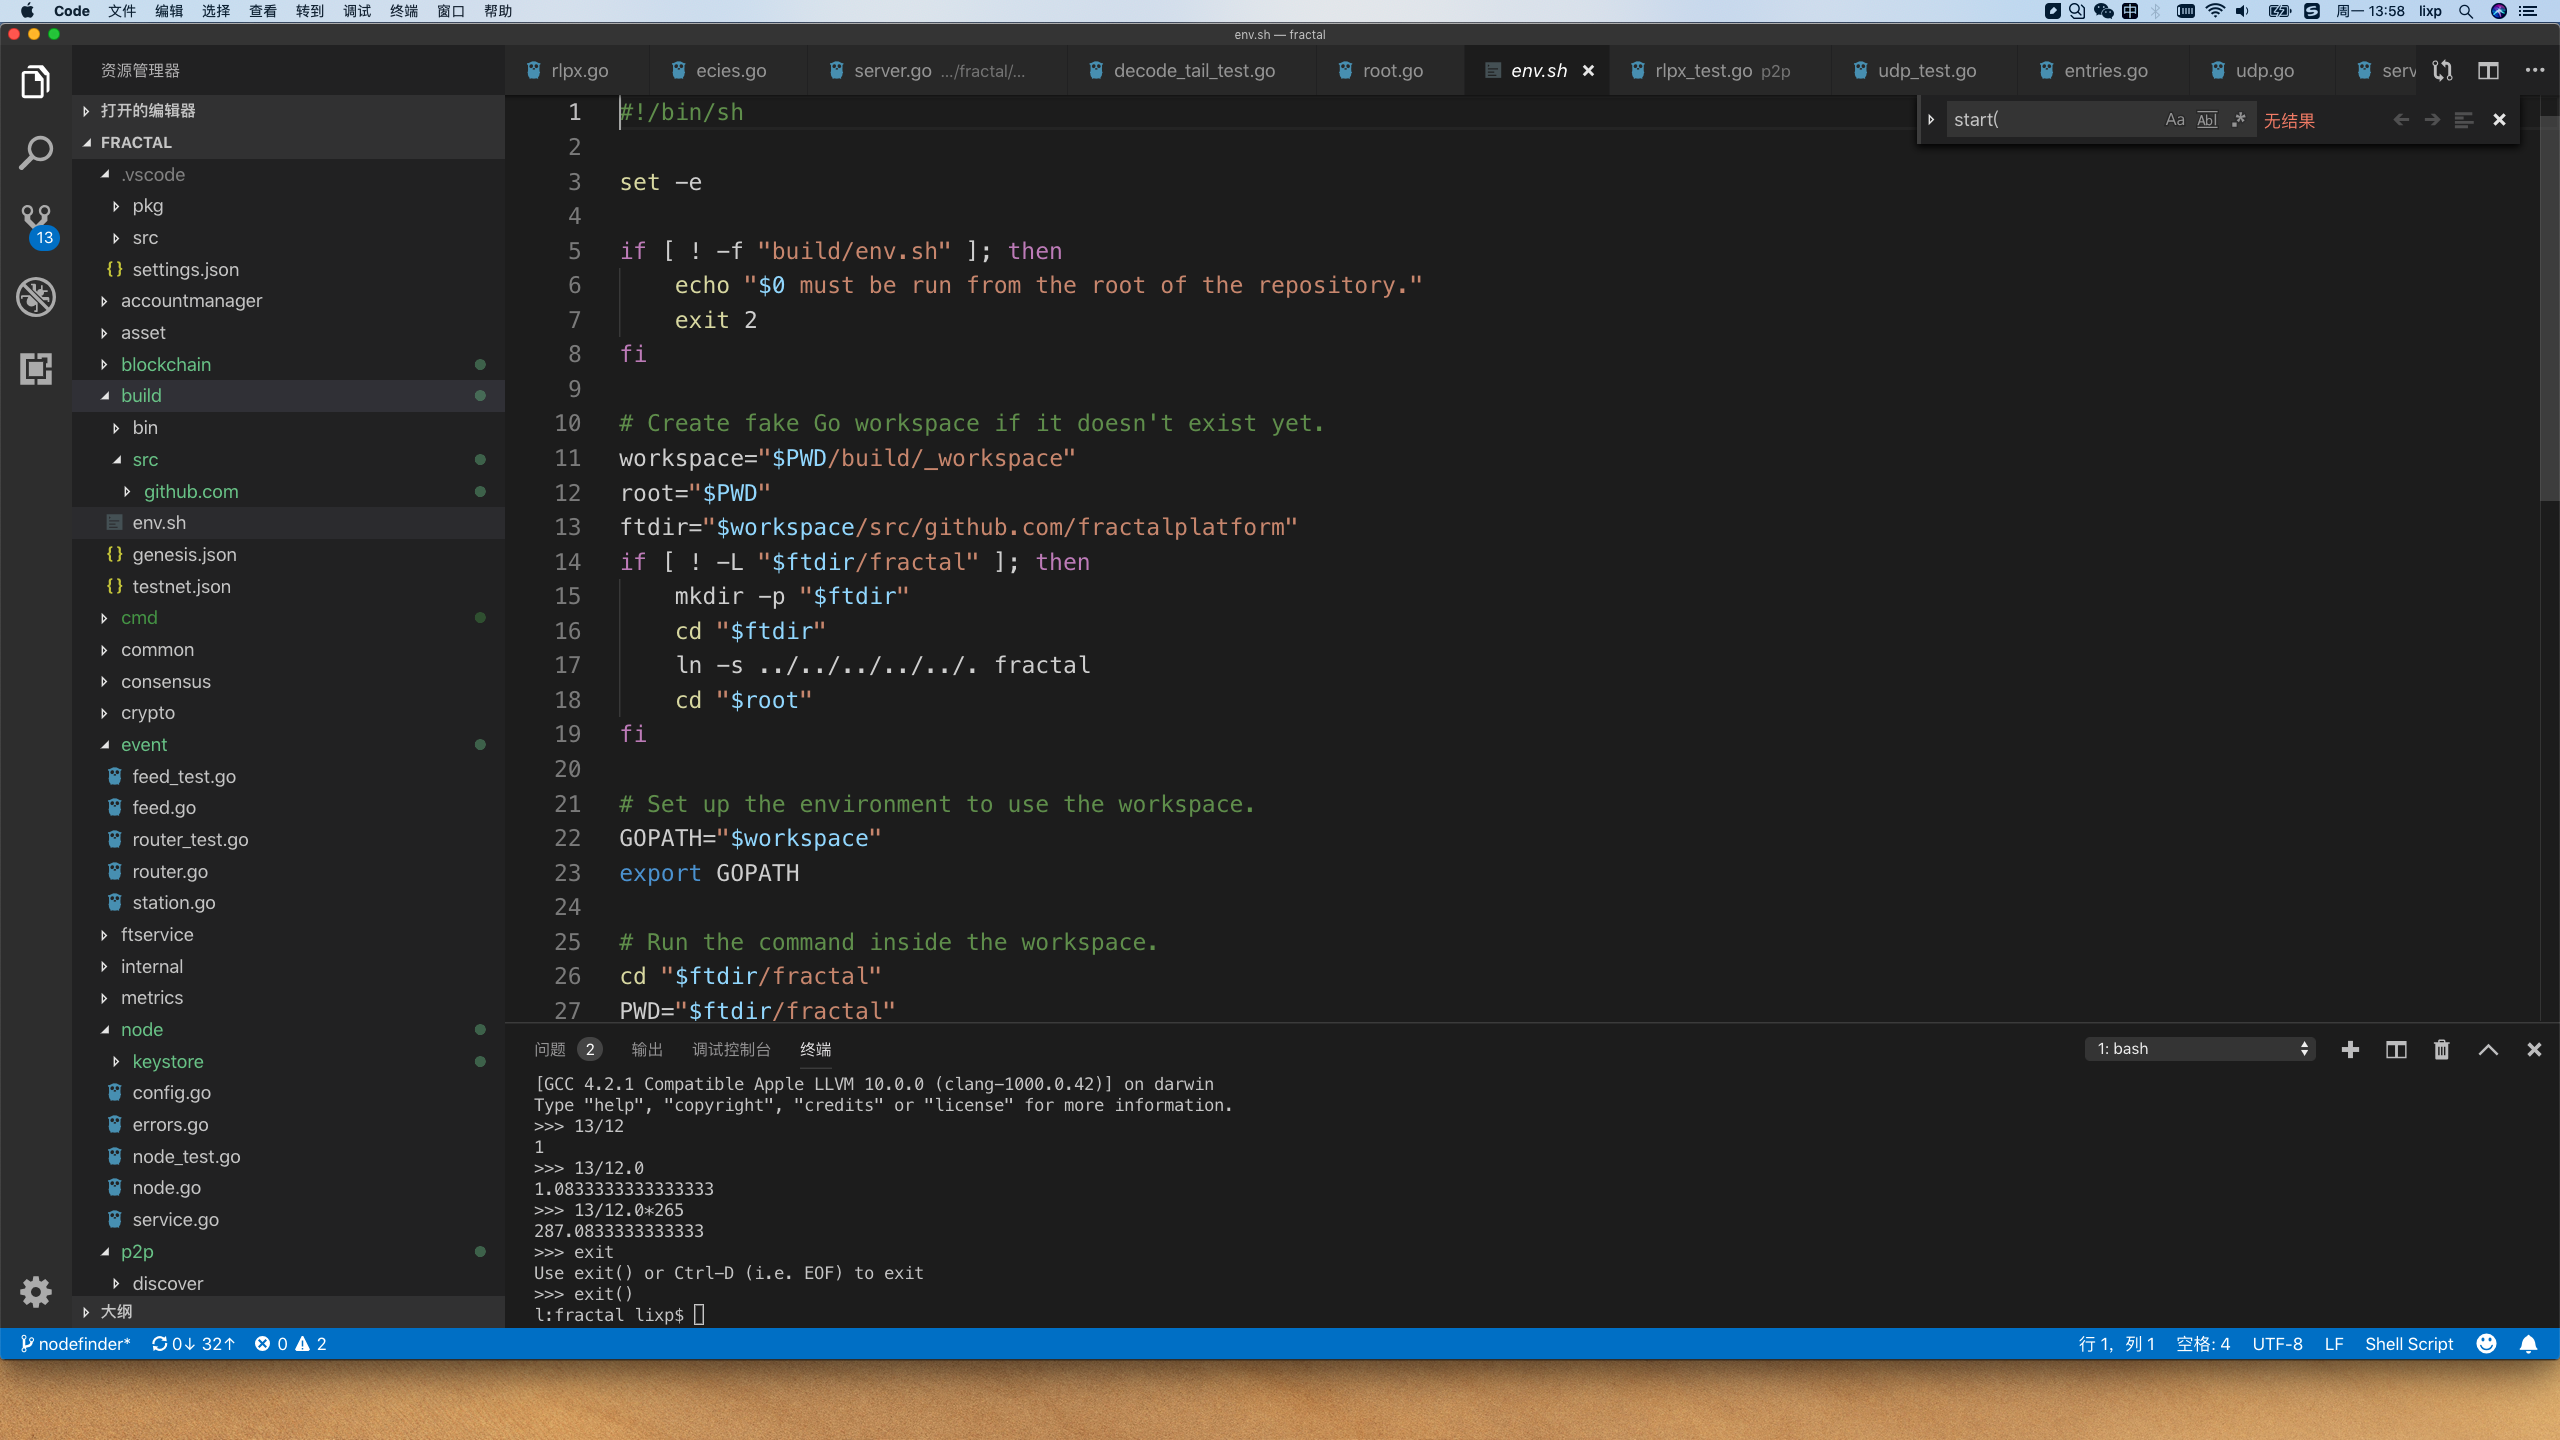Click UTF-8 encoding in status bar

tap(2277, 1343)
